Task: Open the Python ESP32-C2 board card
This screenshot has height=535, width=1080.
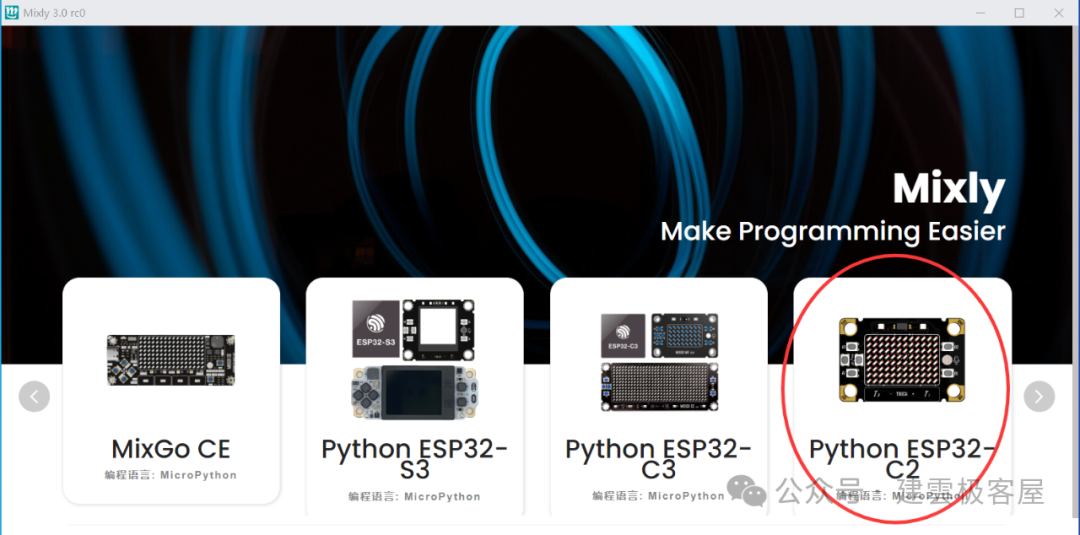Action: 902,397
